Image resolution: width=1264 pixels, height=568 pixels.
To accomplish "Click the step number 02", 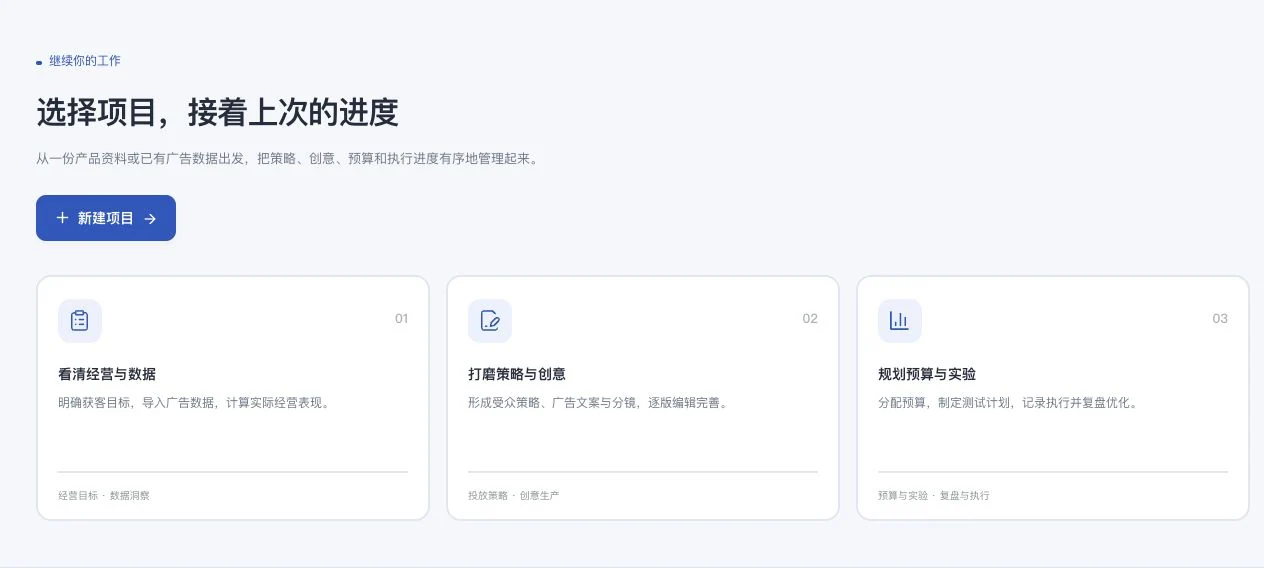I will tap(810, 319).
